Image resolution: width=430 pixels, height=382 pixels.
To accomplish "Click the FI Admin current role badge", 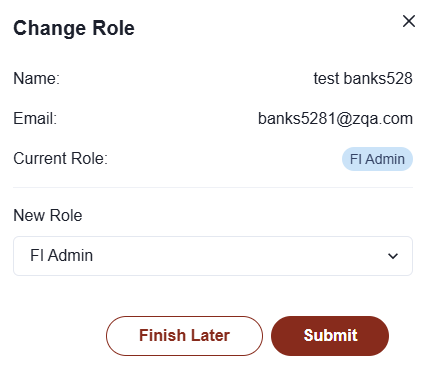I will [377, 159].
